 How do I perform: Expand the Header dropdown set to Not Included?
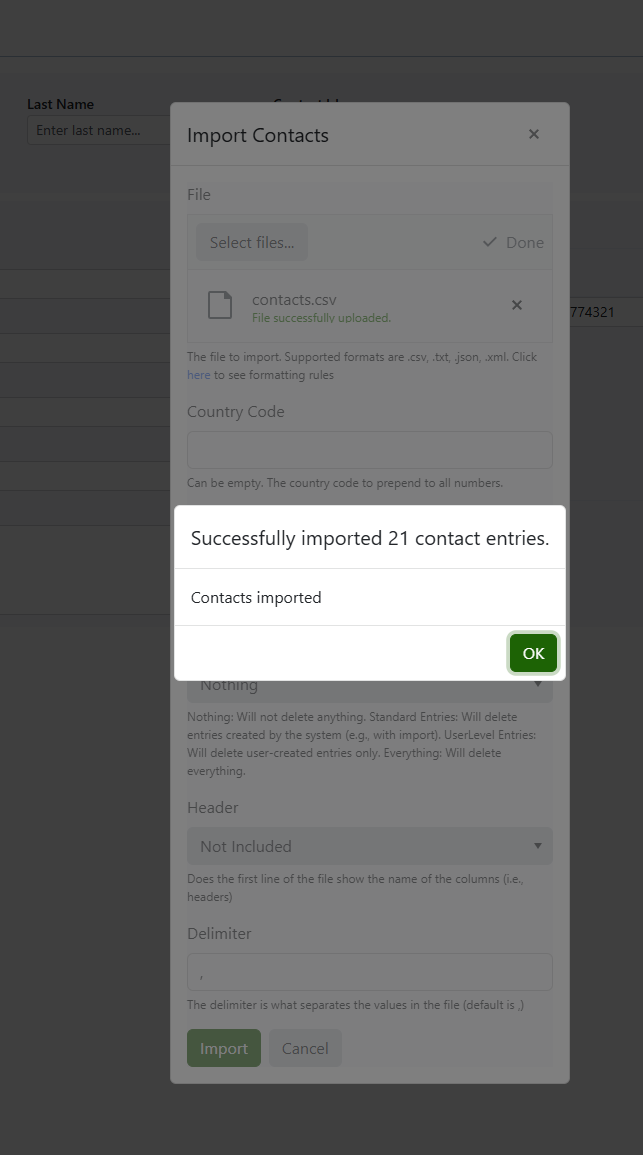coord(370,846)
